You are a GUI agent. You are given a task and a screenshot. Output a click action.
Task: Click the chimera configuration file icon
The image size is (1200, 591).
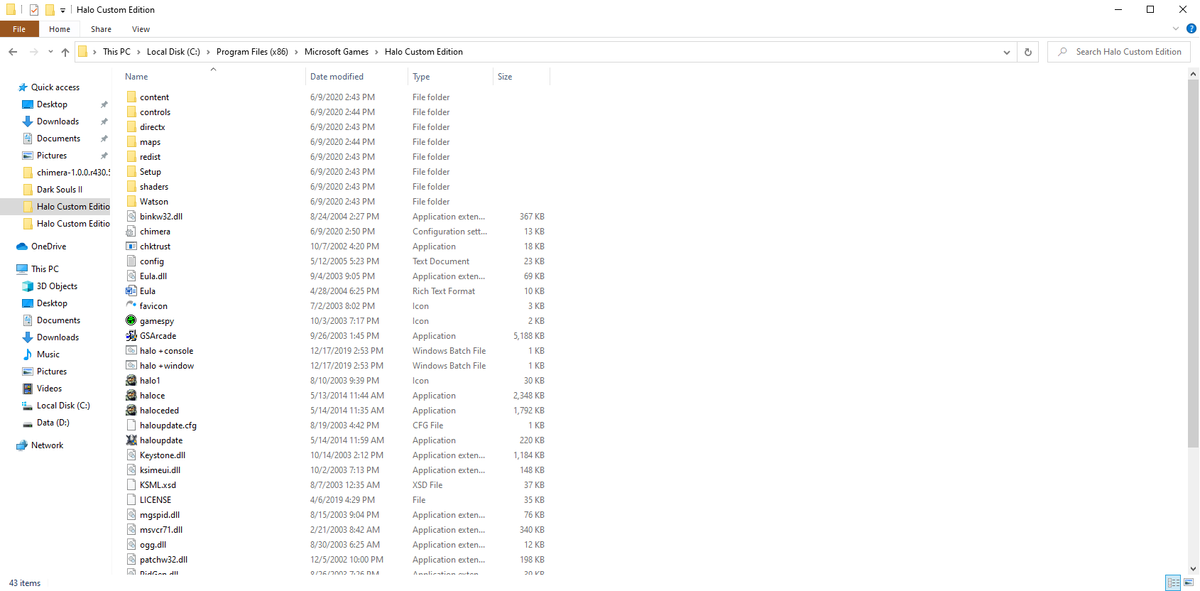(131, 231)
